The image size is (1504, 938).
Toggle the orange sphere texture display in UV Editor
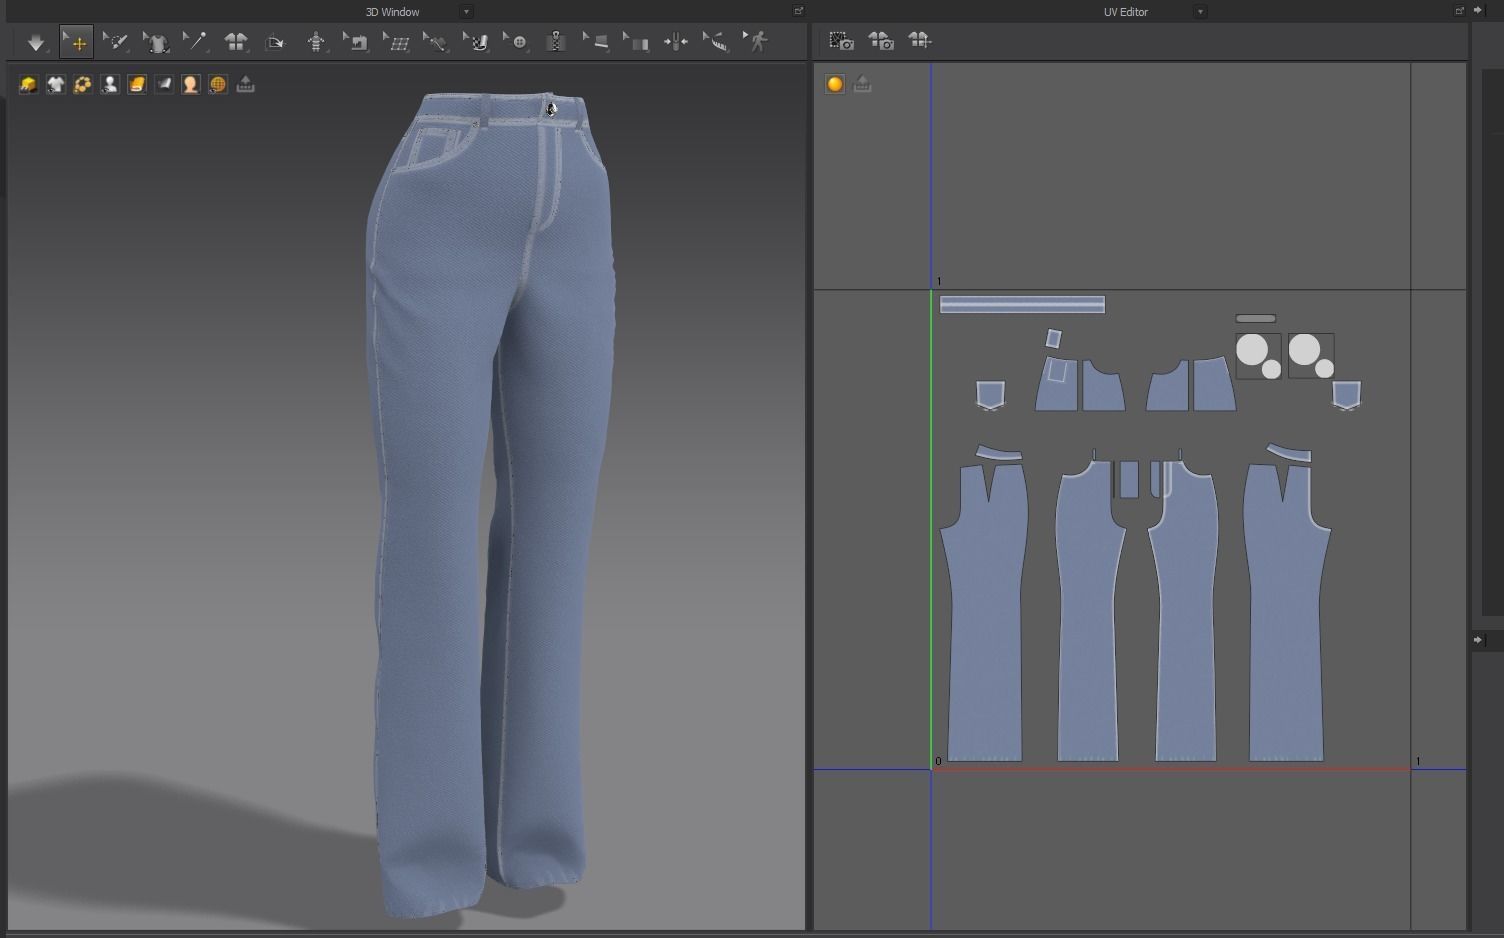835,85
